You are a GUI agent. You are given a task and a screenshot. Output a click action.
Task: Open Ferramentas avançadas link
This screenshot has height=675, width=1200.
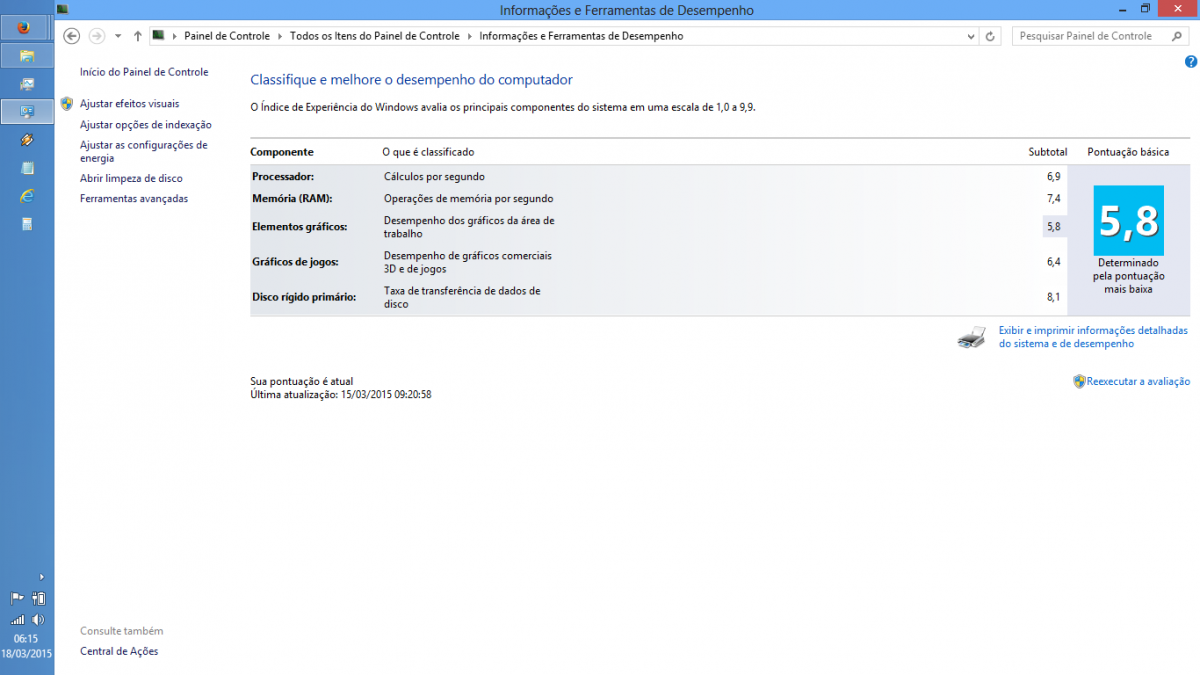134,199
